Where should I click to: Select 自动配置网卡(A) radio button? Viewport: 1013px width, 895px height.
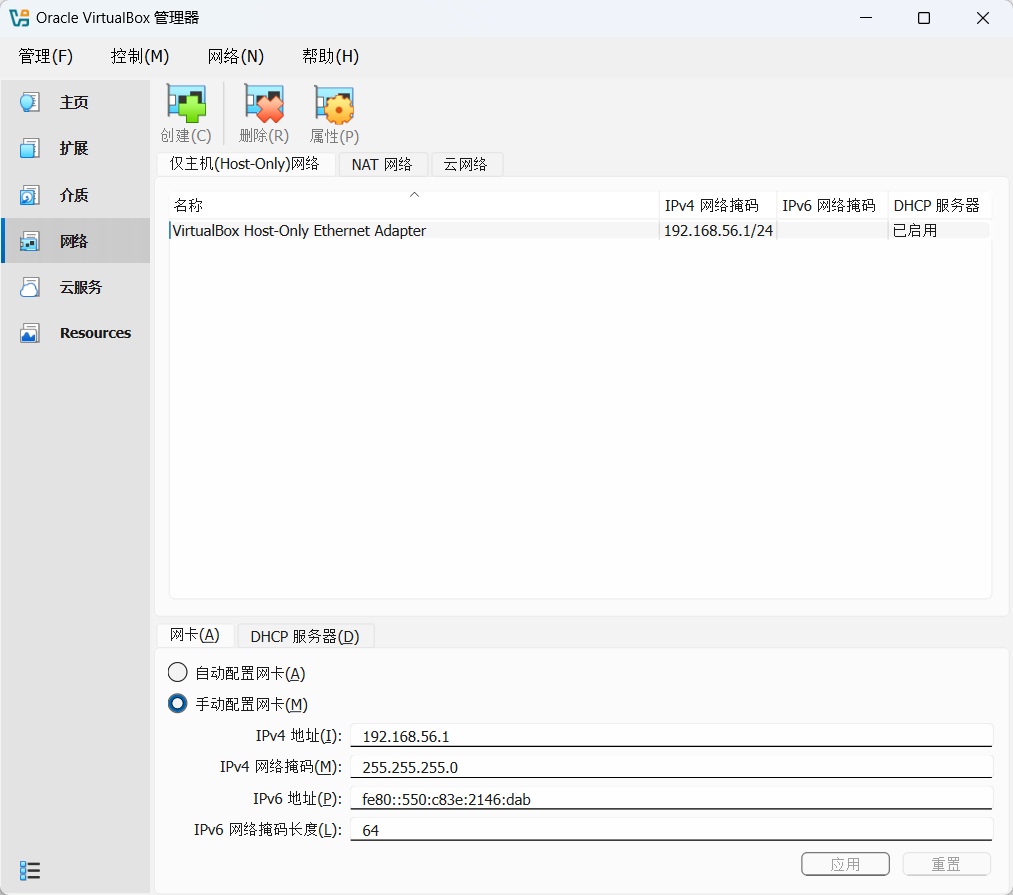[178, 673]
